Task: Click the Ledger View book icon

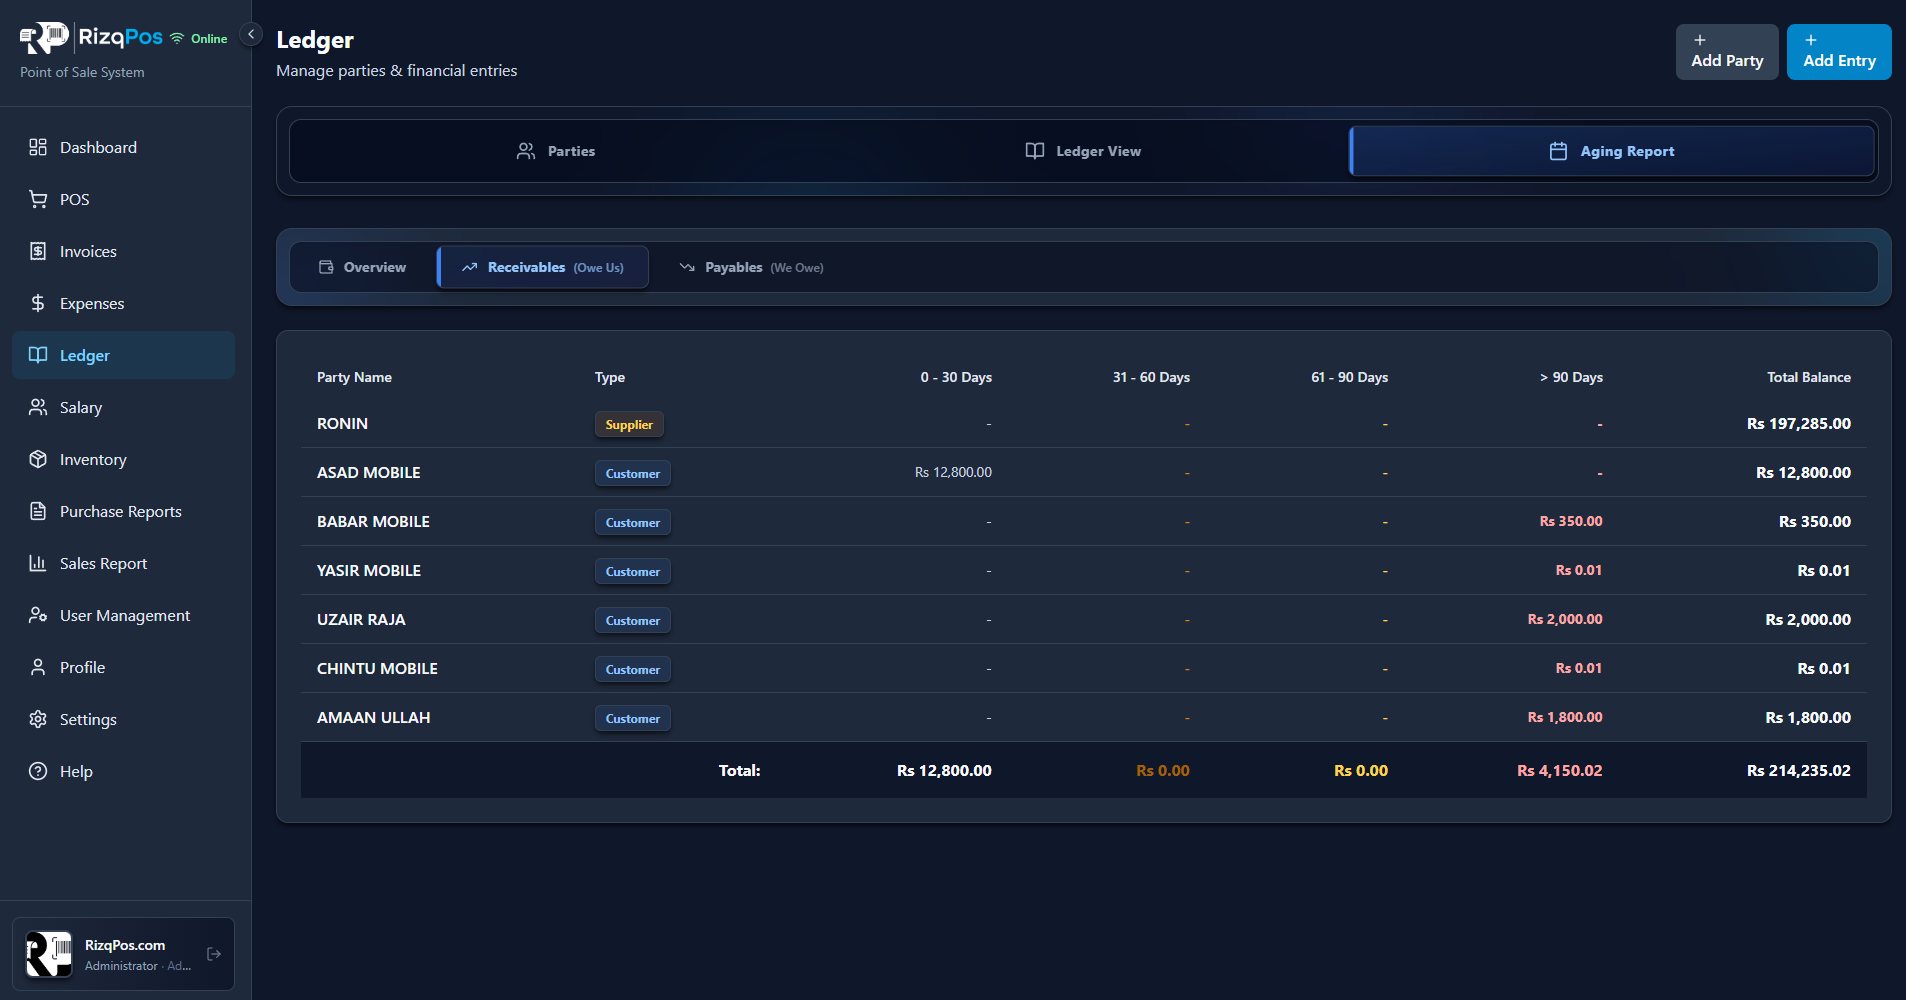Action: point(1035,151)
